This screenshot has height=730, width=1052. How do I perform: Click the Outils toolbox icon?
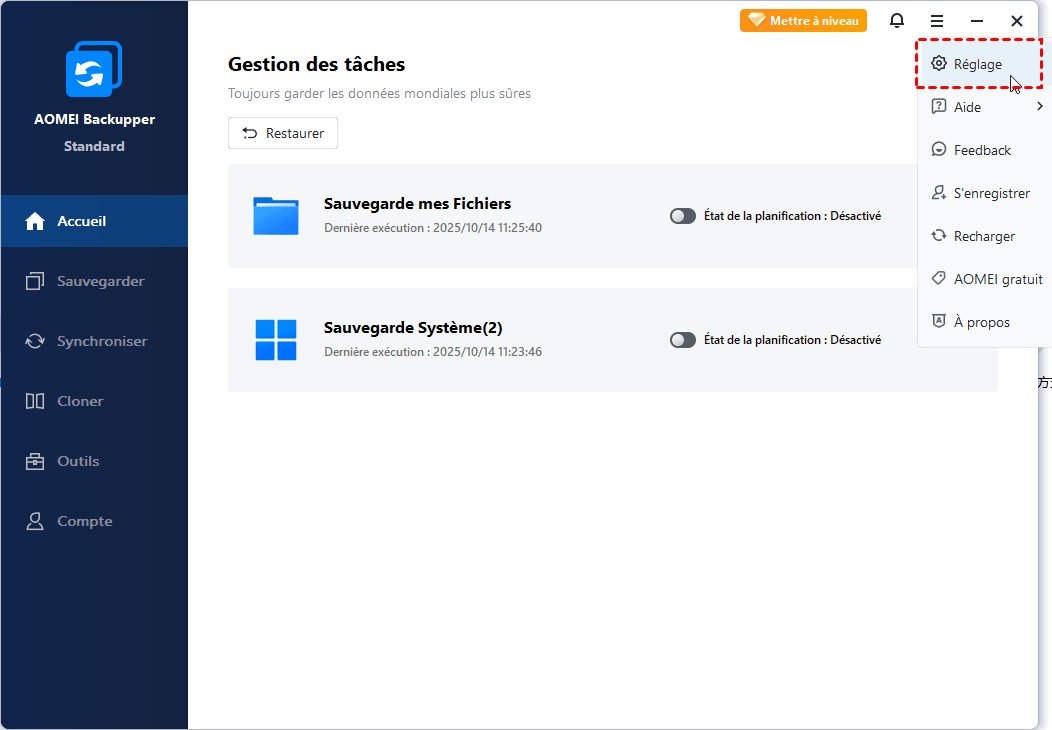point(35,461)
